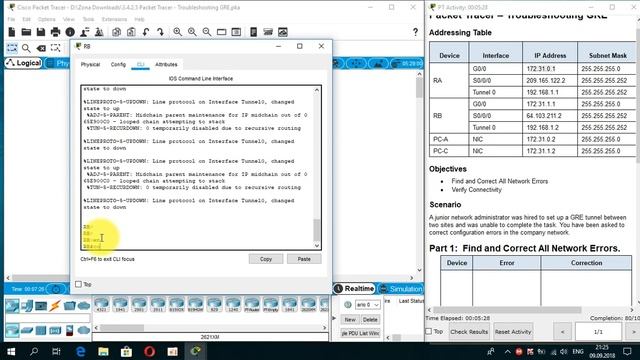Click the Paste toolbar icon
The image size is (640, 360).
click(131, 32)
